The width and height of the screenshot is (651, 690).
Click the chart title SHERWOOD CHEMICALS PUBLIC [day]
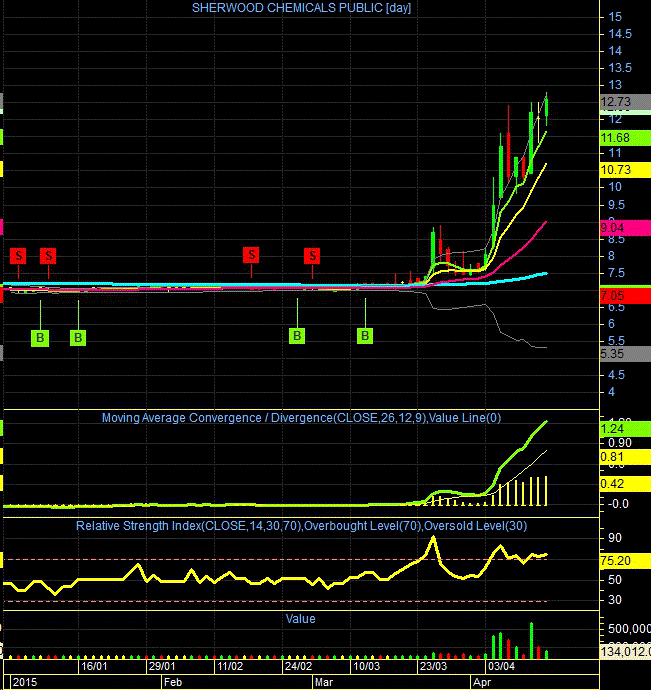(x=302, y=8)
